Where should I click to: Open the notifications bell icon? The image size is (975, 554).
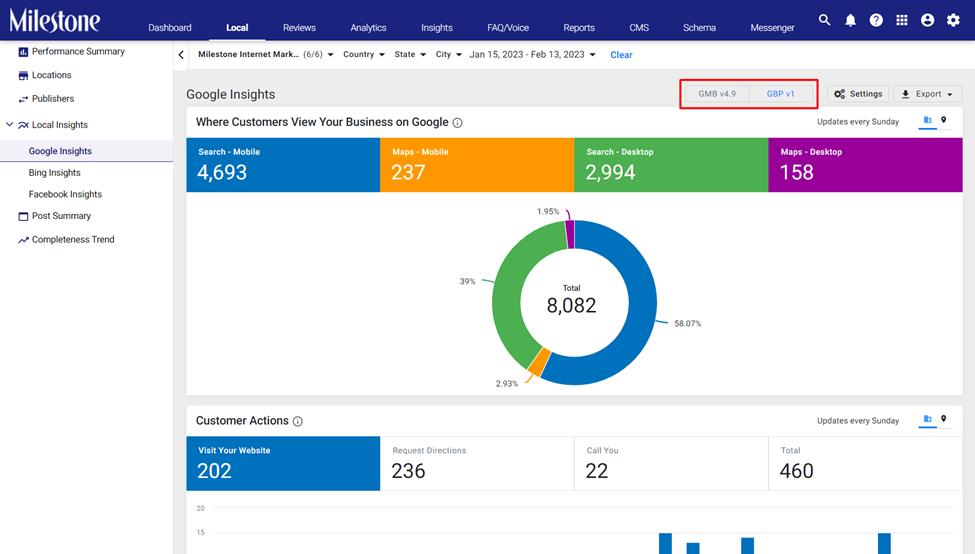tap(850, 20)
